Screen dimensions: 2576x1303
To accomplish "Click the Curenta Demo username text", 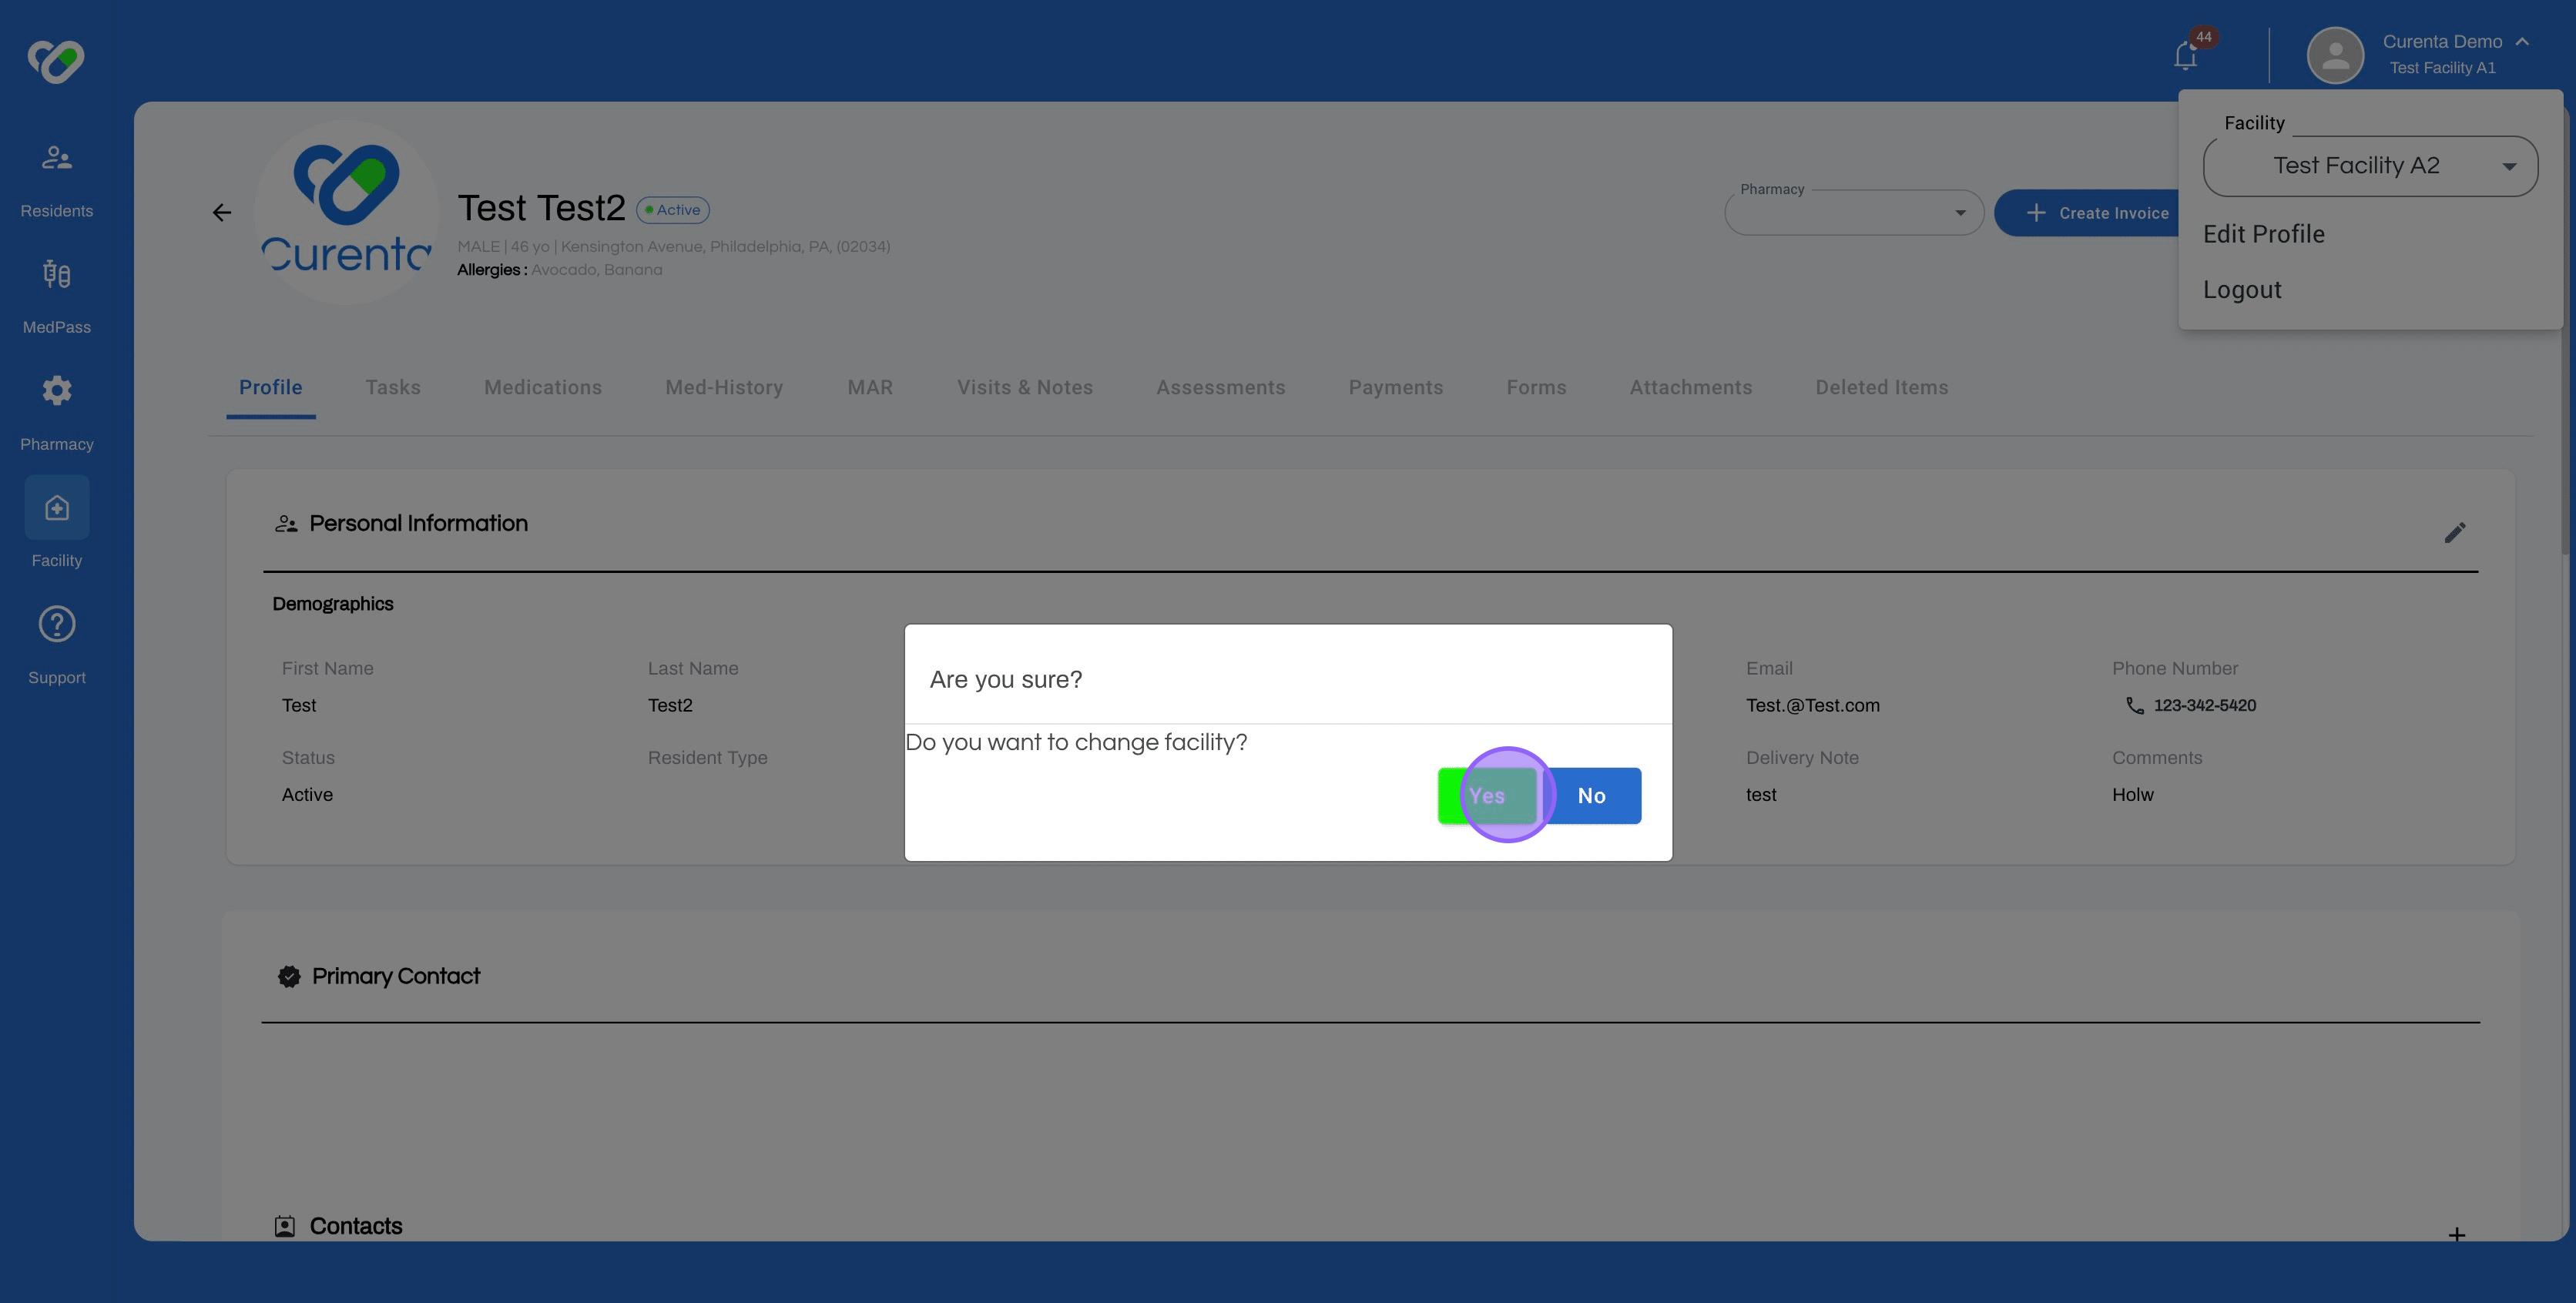I will 2442,41.
